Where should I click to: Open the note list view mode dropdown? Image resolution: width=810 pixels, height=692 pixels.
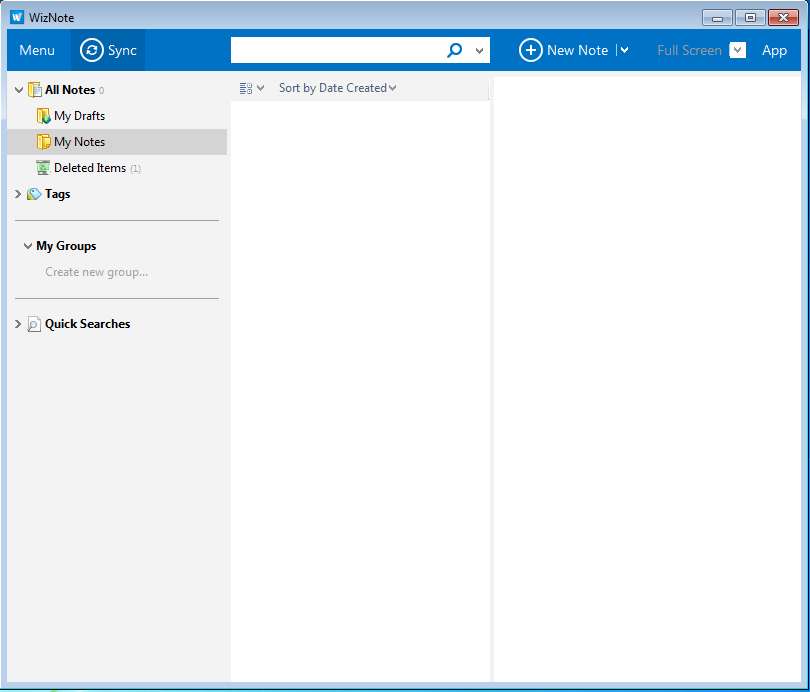[x=251, y=88]
